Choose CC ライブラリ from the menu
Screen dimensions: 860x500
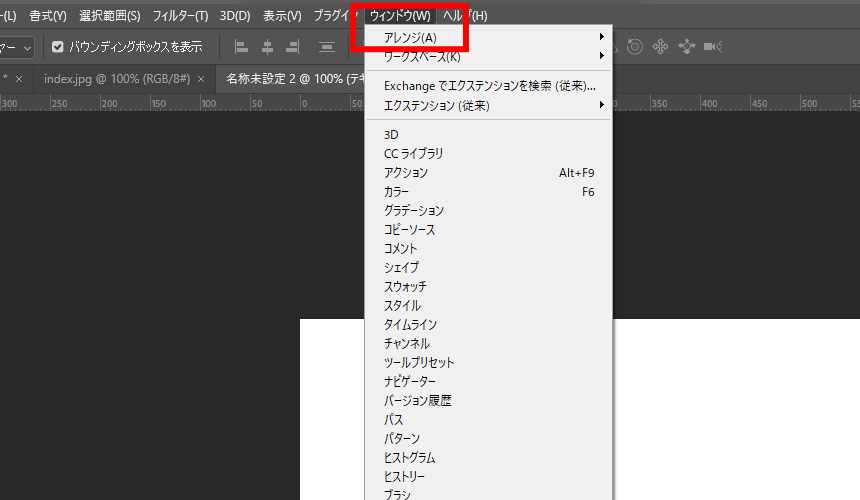coord(414,154)
